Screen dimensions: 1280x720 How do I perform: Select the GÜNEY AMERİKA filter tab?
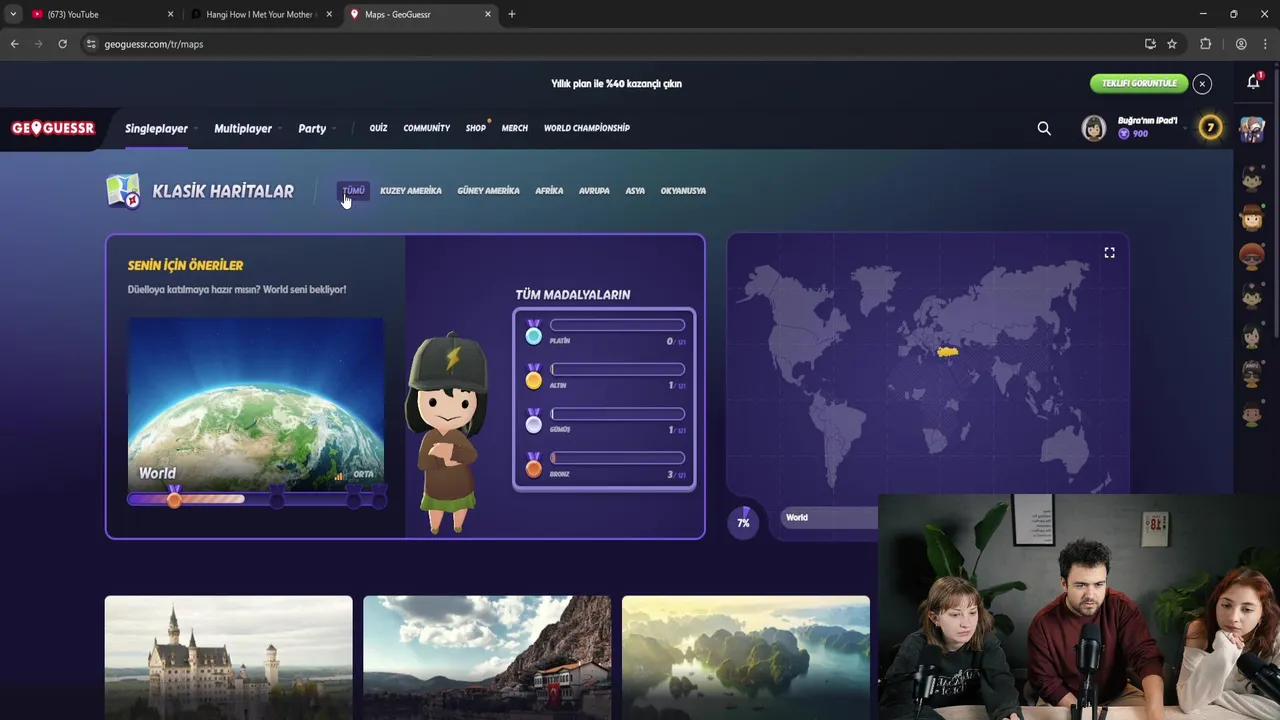tap(488, 191)
